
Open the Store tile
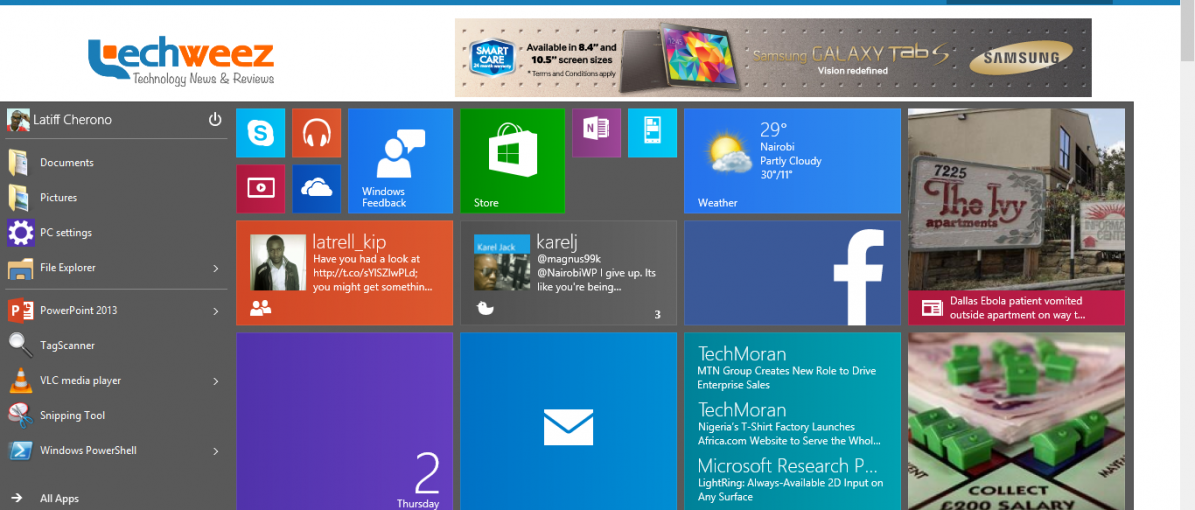click(512, 161)
